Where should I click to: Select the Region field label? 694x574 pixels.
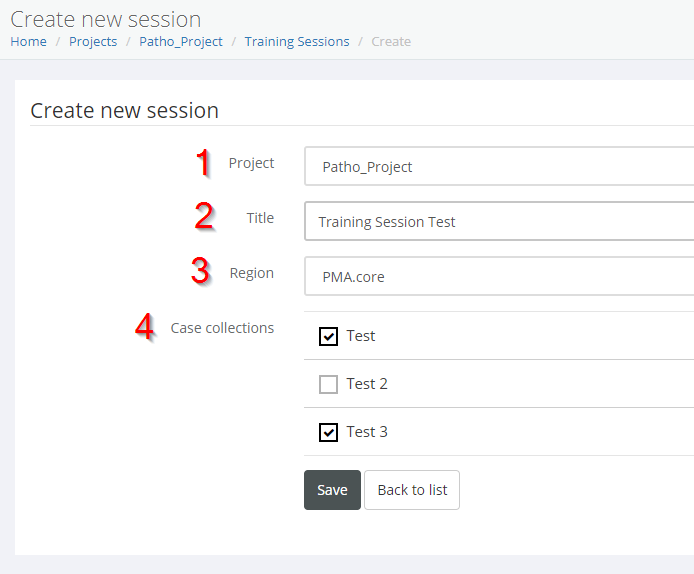point(251,273)
